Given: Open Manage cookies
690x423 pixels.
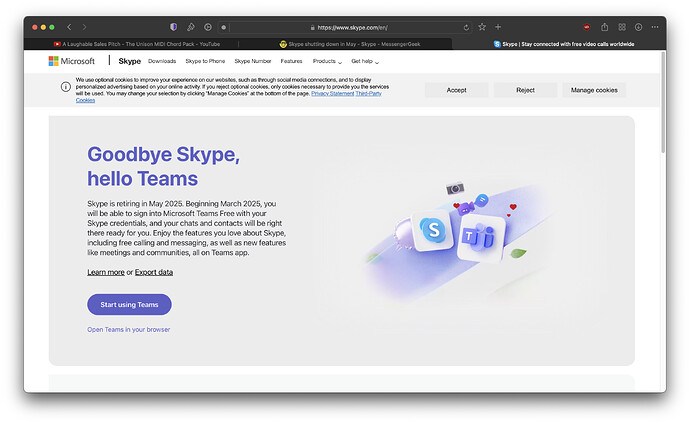Looking at the screenshot, I should pos(594,90).
